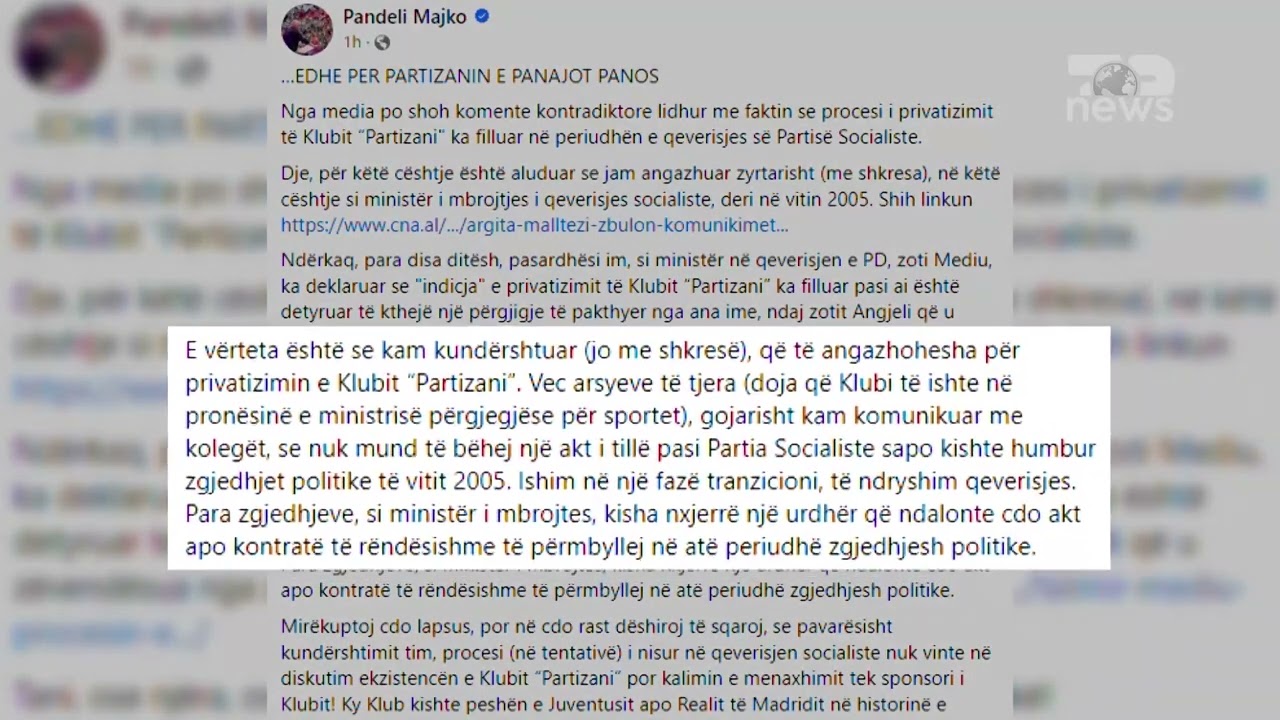Click the Top News channel logo watermark
Image resolution: width=1280 pixels, height=720 pixels.
(x=1120, y=88)
